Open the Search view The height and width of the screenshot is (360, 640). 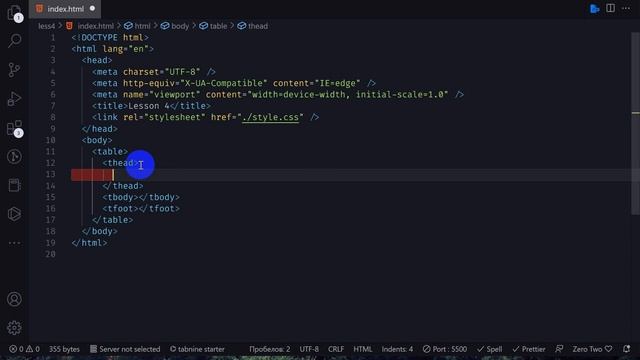tap(14, 41)
